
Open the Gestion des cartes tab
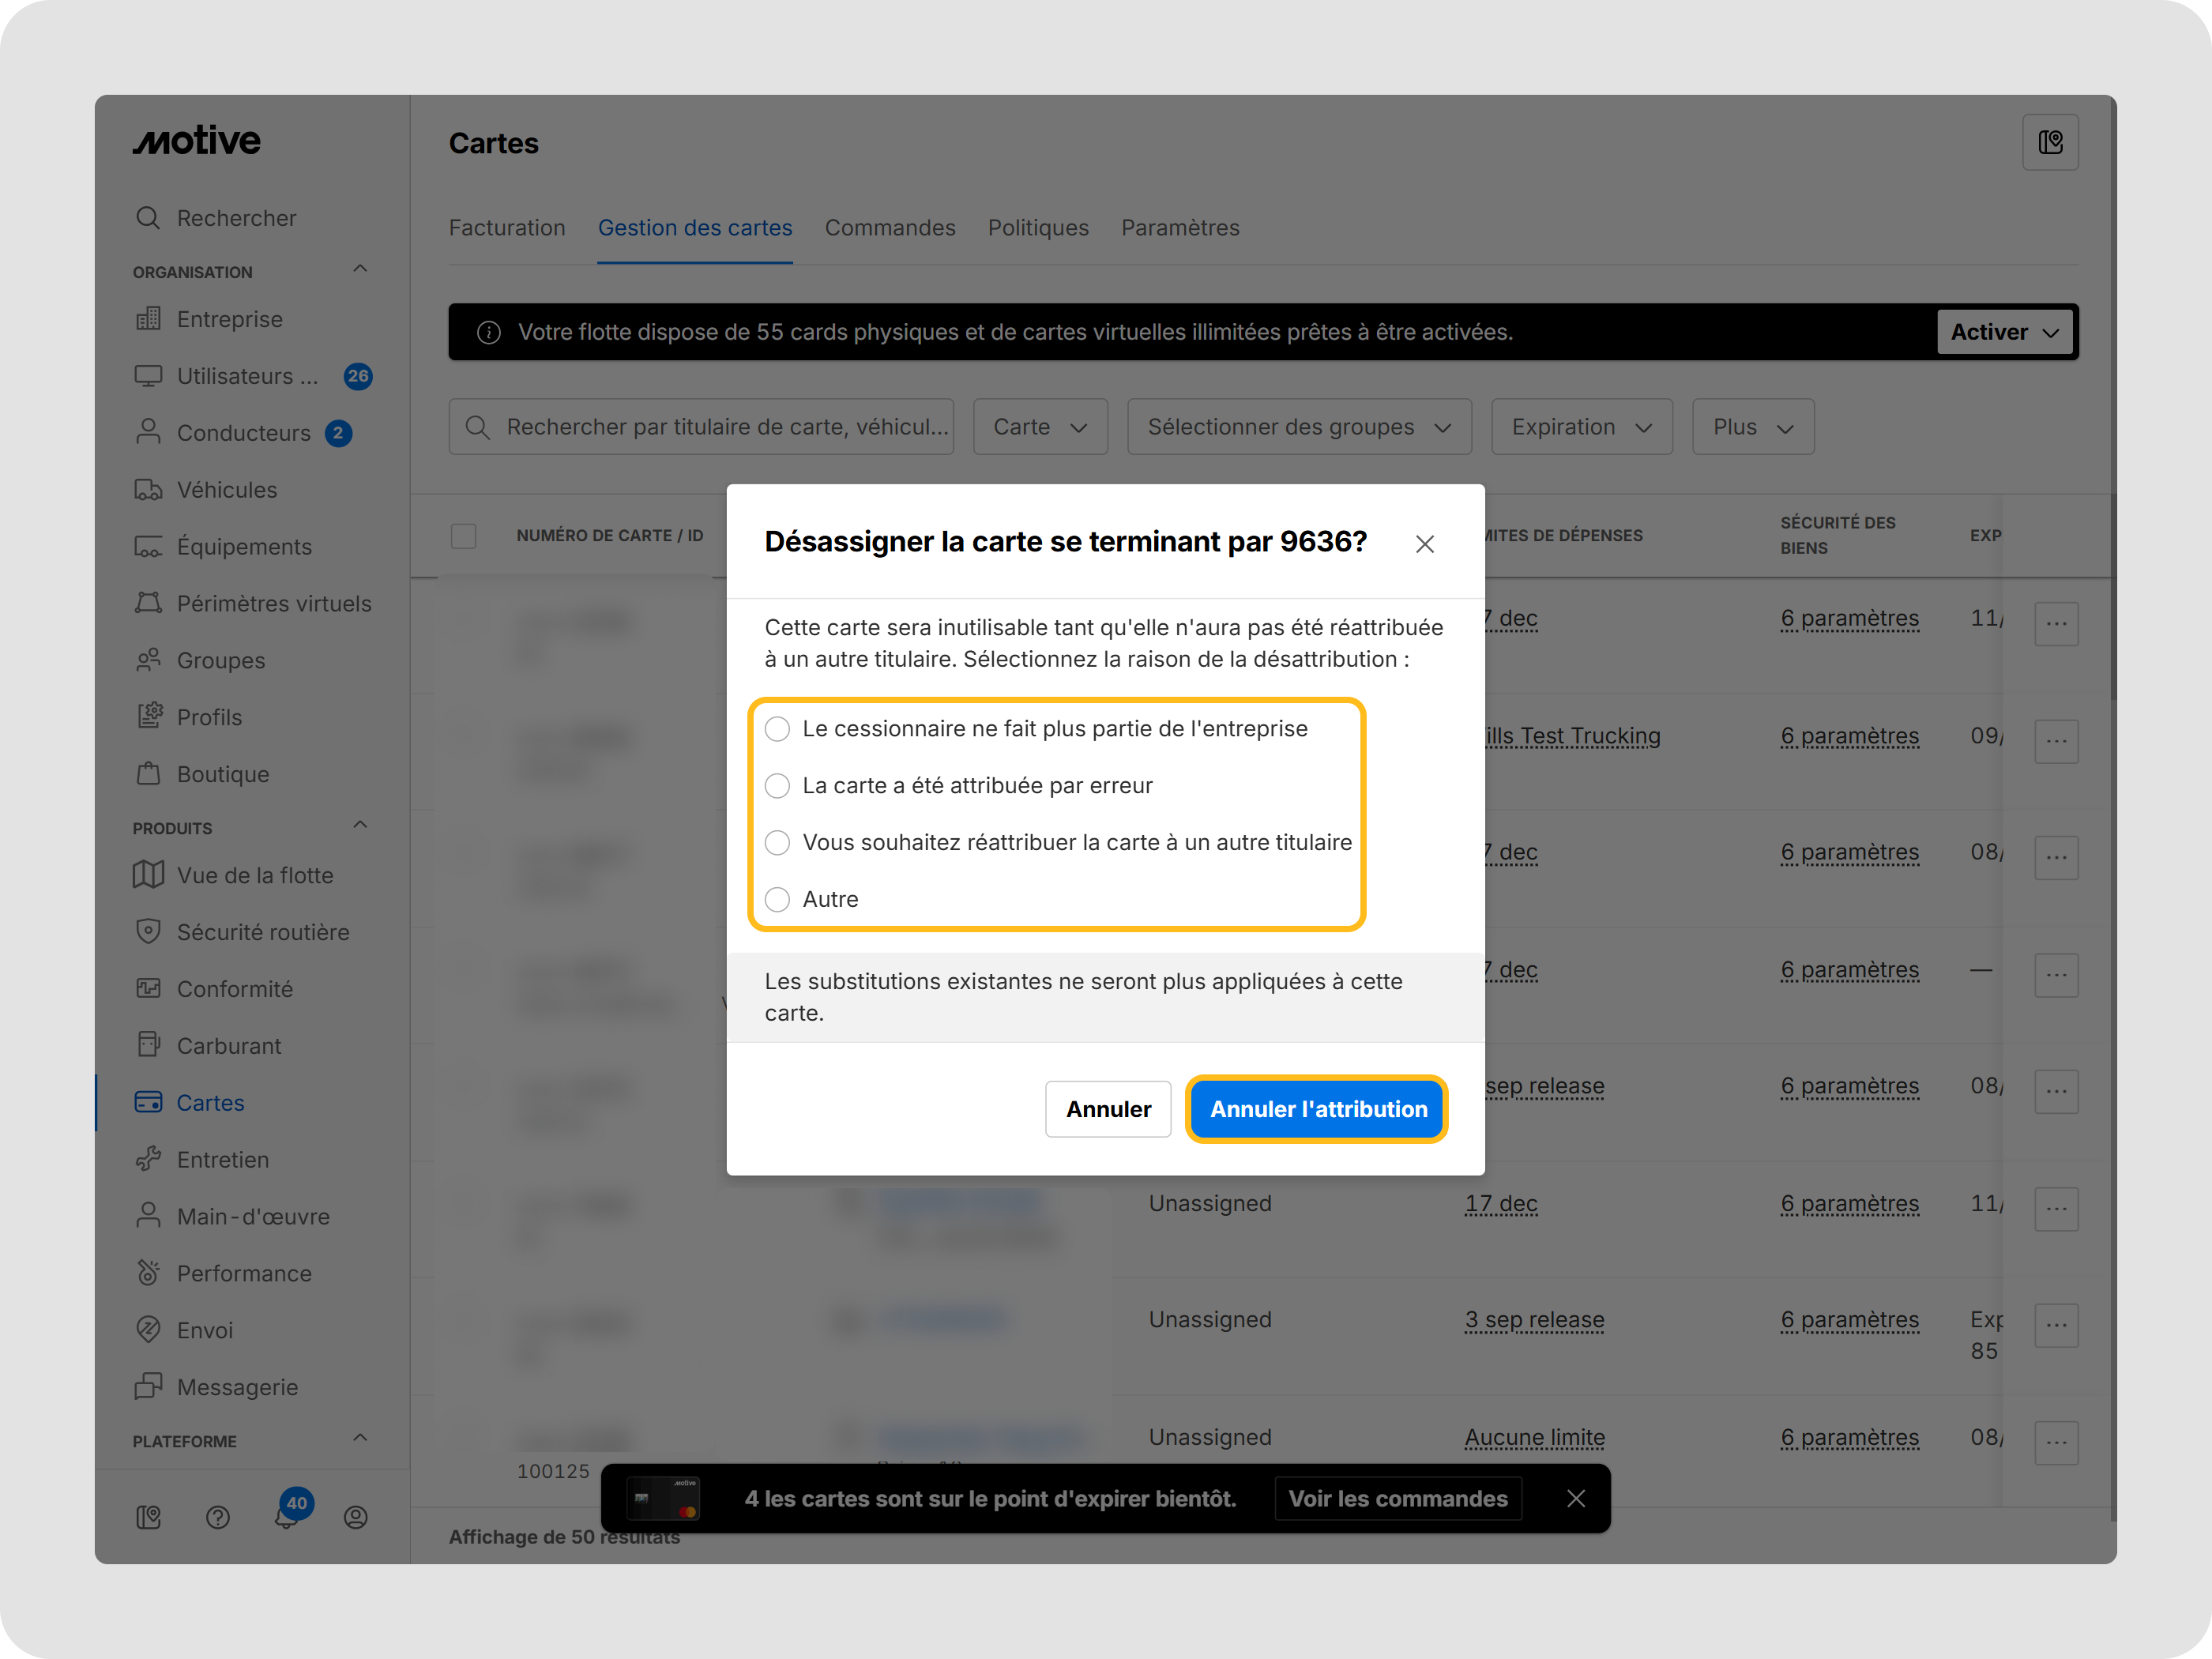695,228
